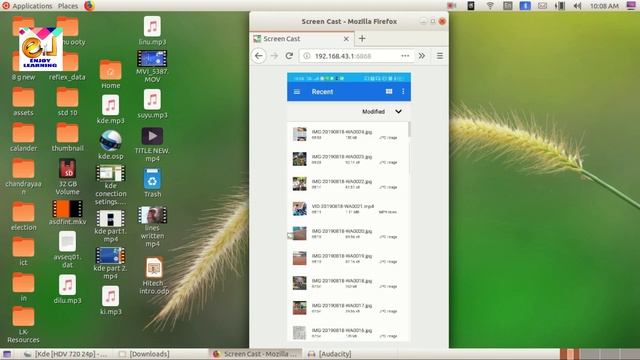640x360 pixels.
Task: Open IMG-20190818-WA0024.jpg in the list
Action: [348, 134]
